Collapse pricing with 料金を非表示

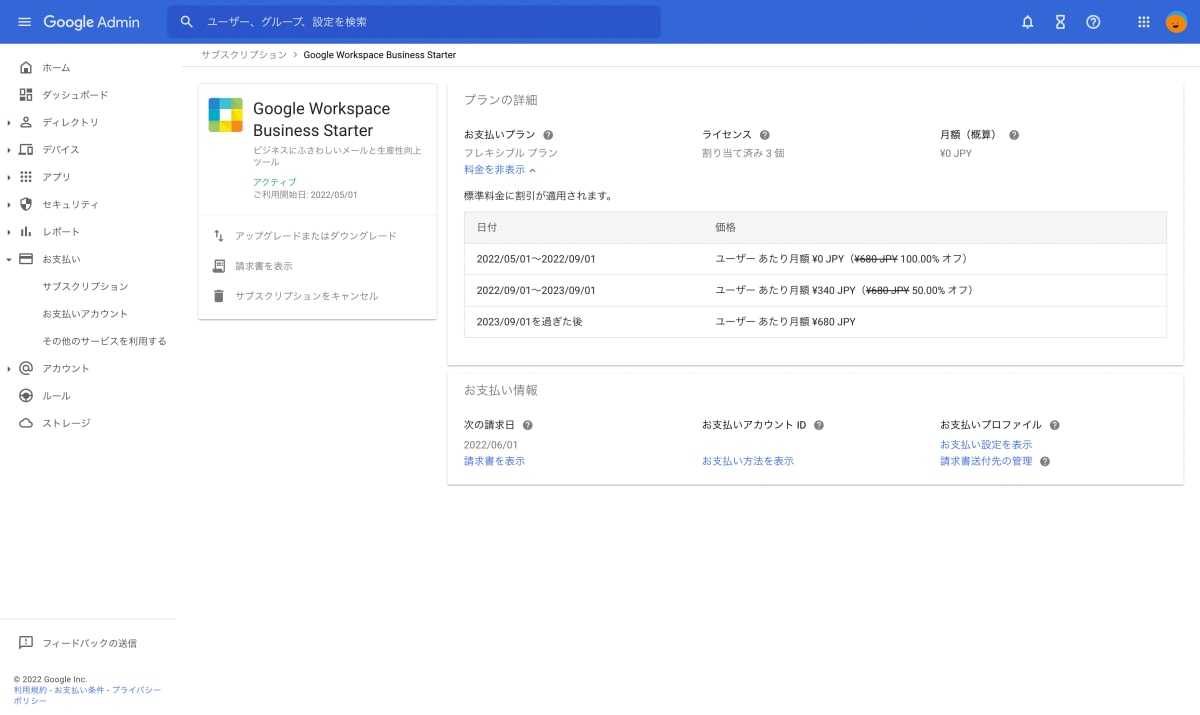click(500, 170)
